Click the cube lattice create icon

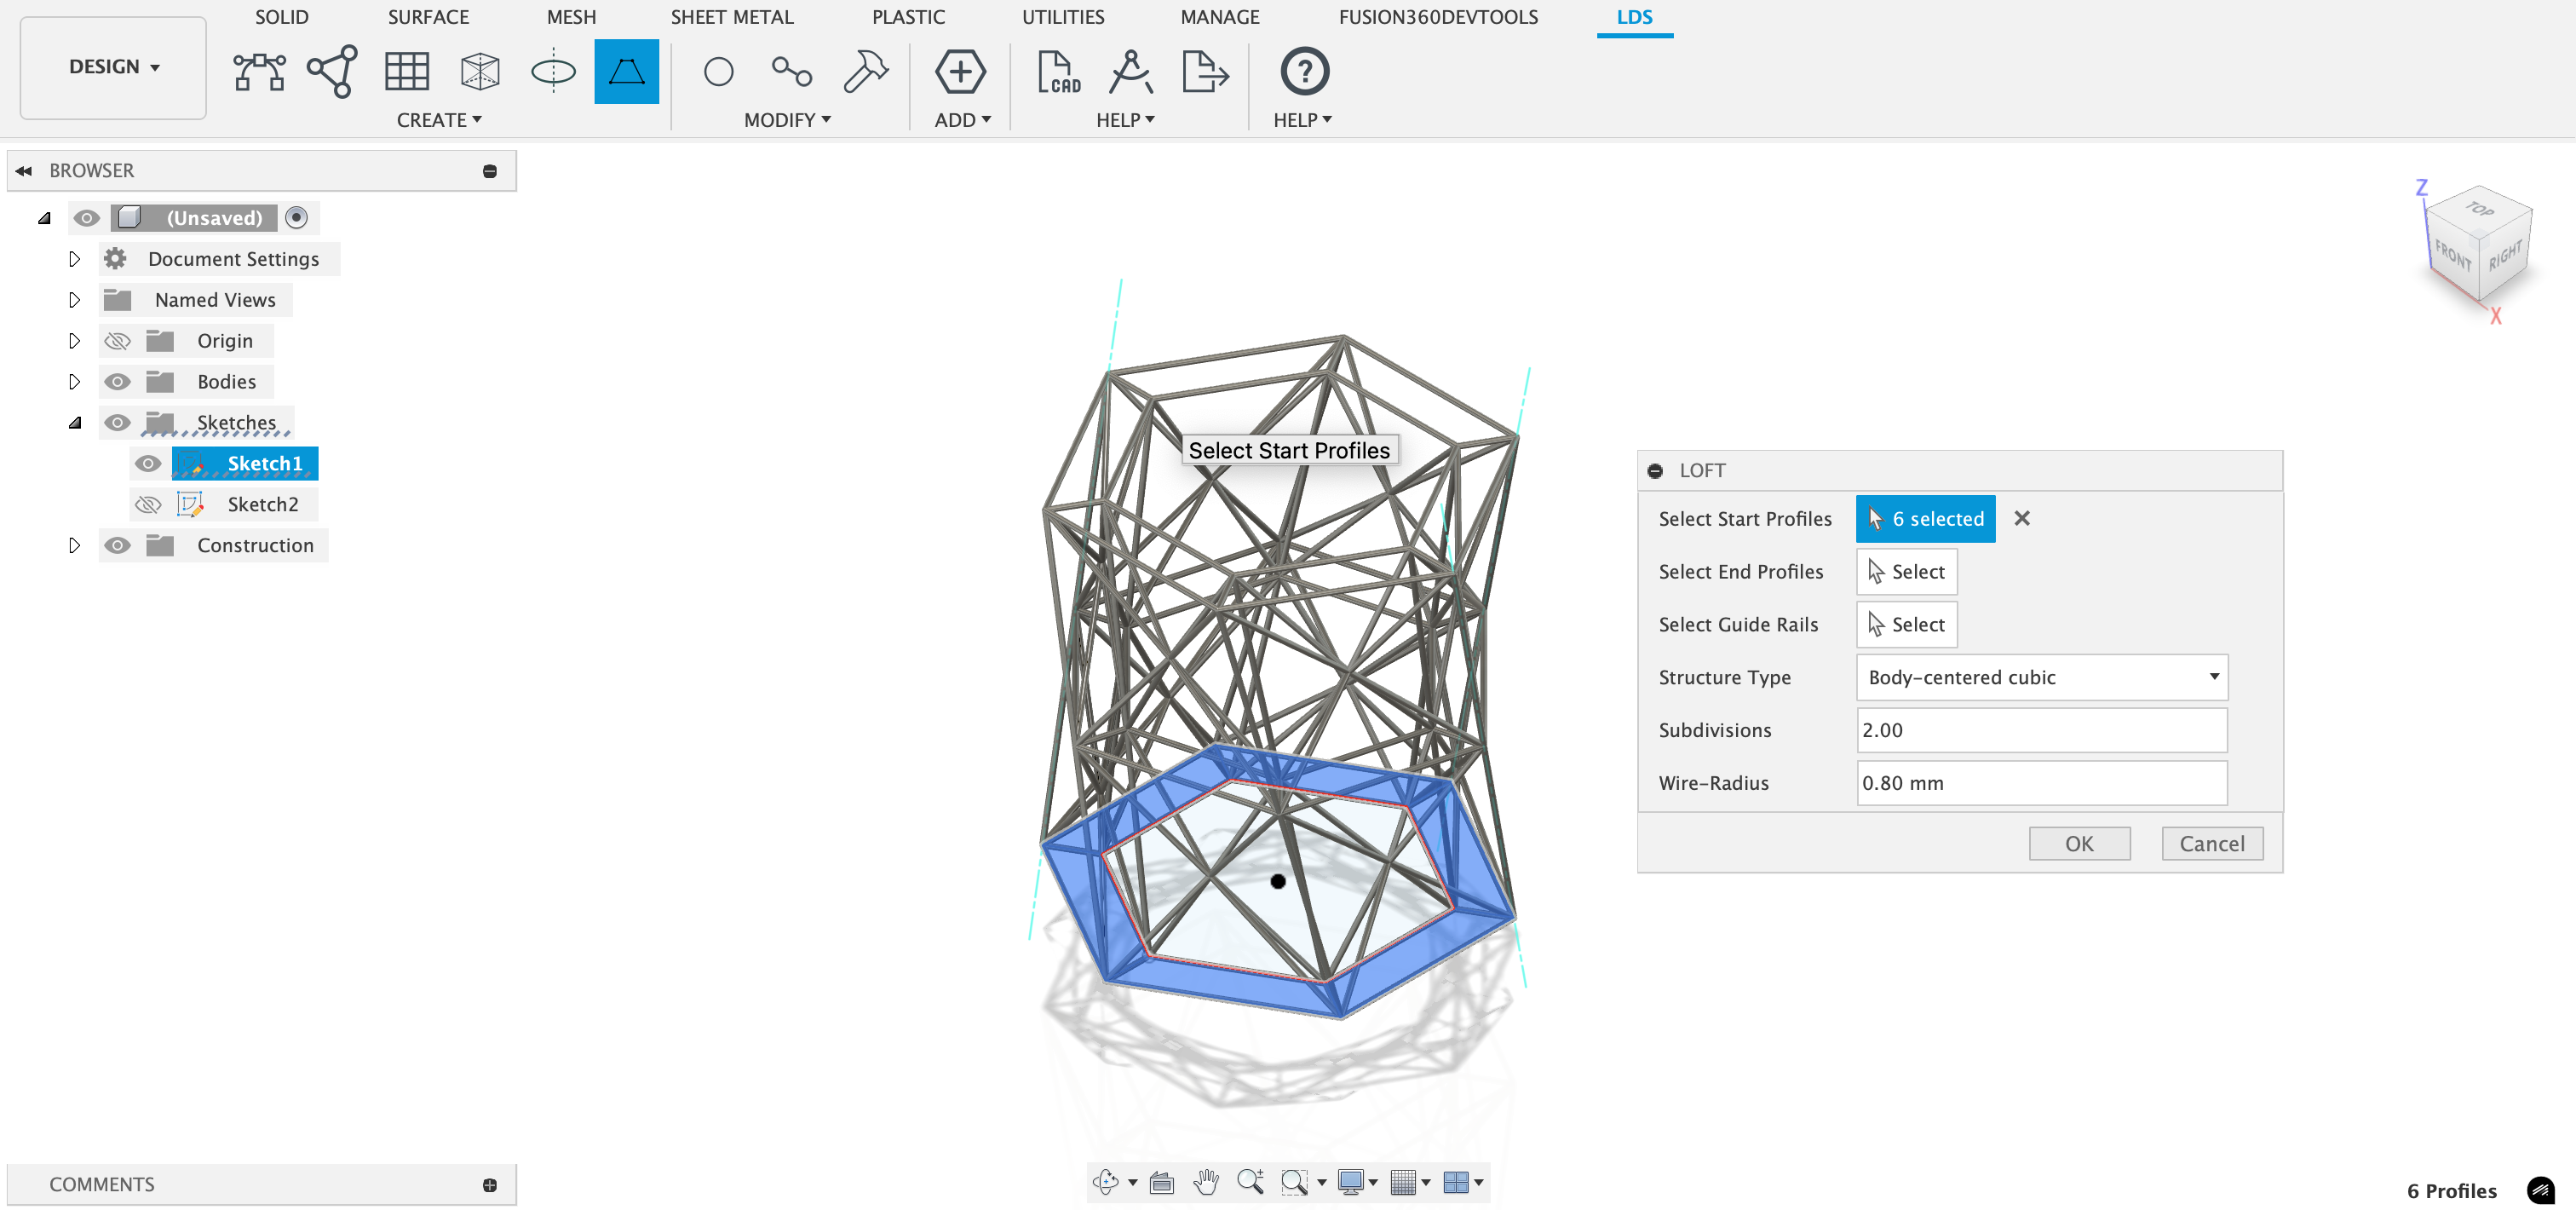click(x=480, y=71)
